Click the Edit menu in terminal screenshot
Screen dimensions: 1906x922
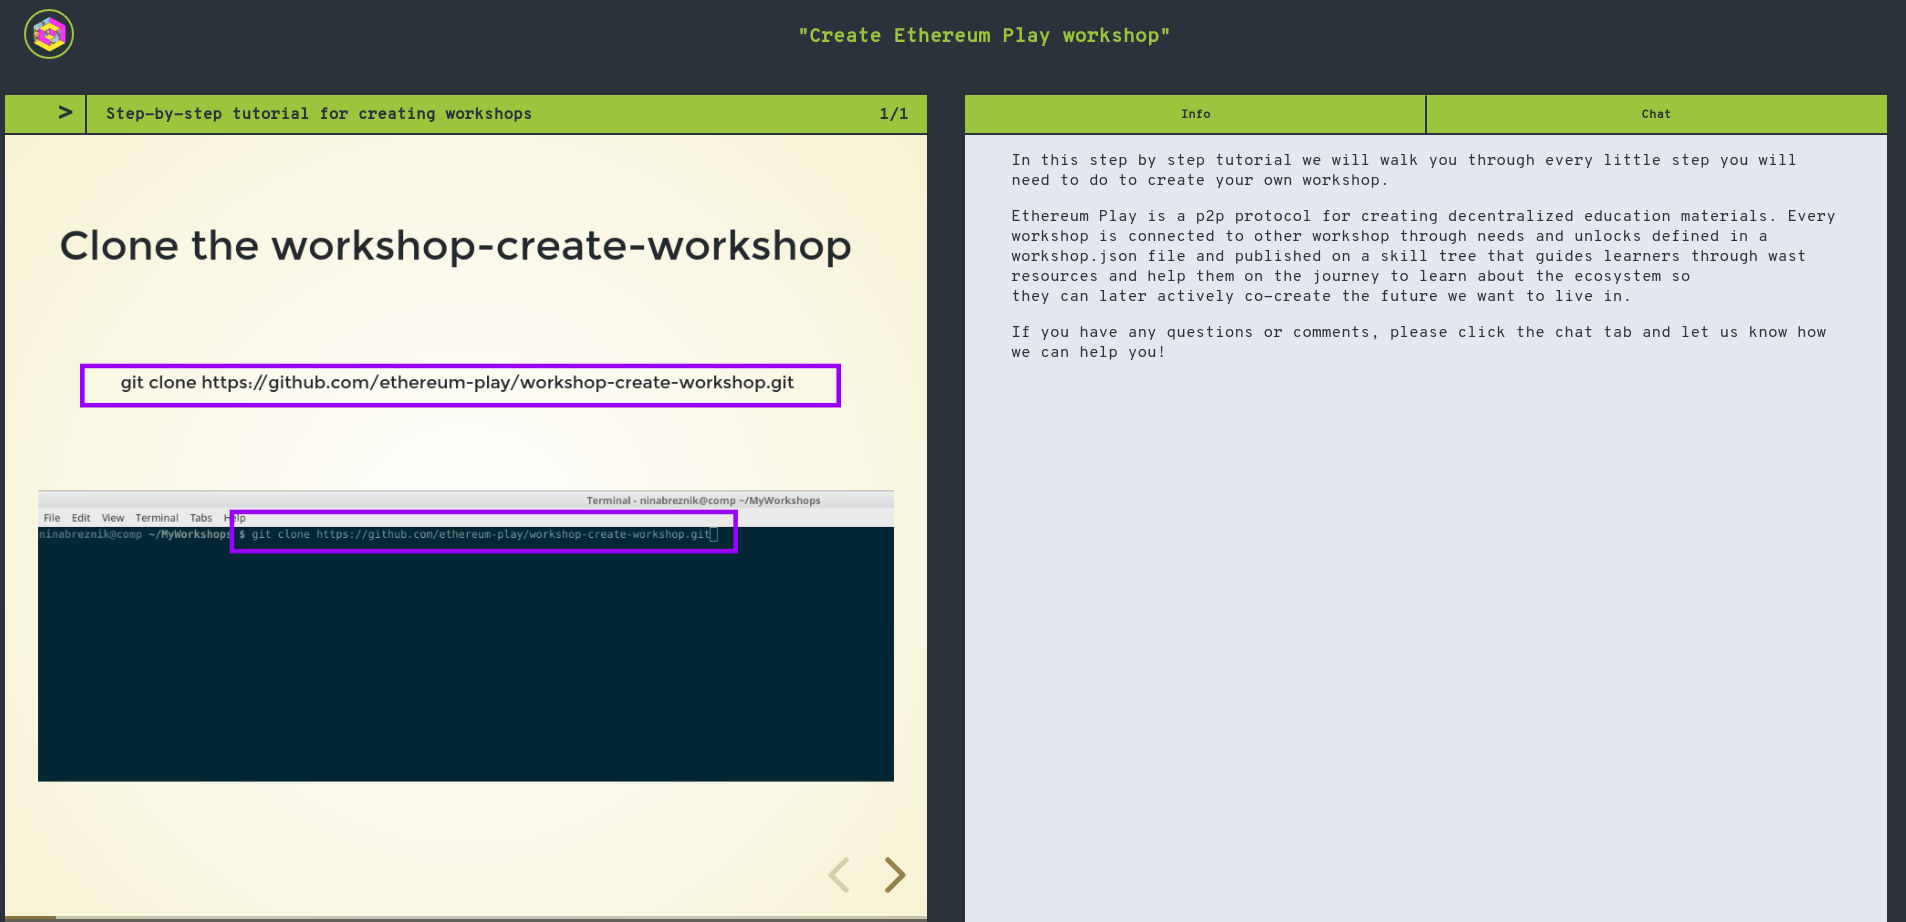pyautogui.click(x=81, y=518)
